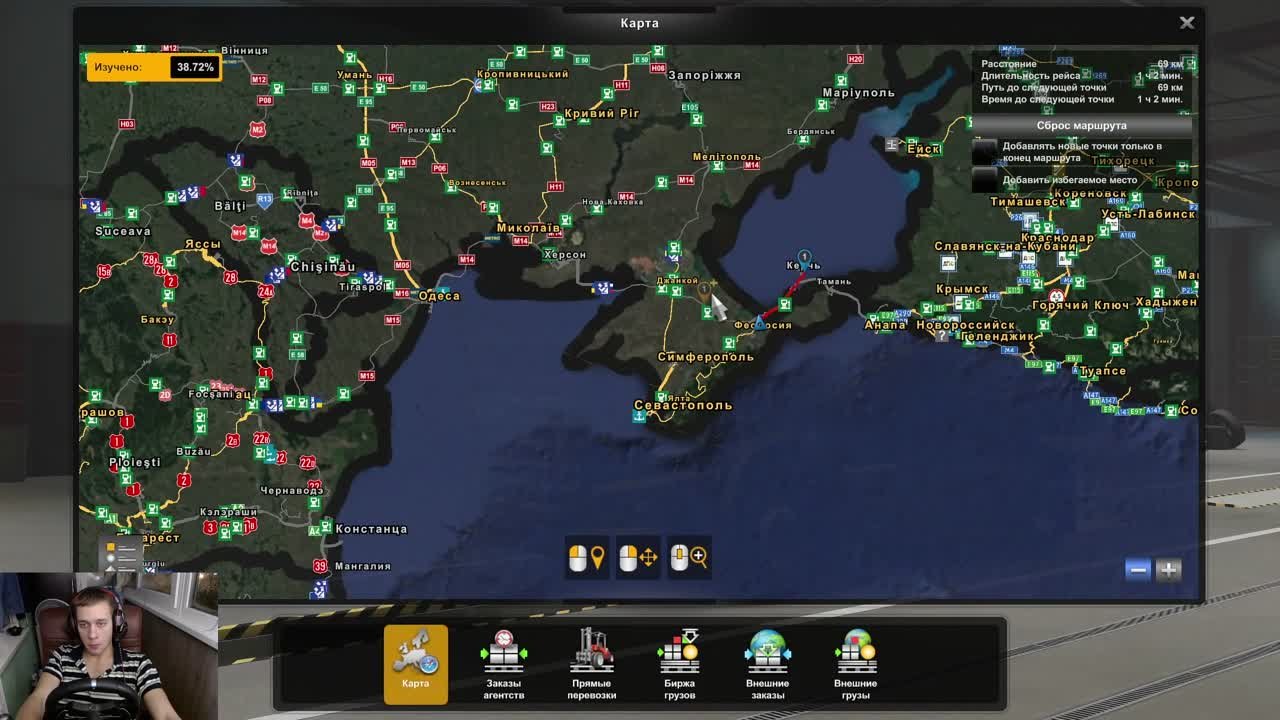Click the Севастополь port anchor icon
Screen dimensions: 1280x720
[x=639, y=417]
